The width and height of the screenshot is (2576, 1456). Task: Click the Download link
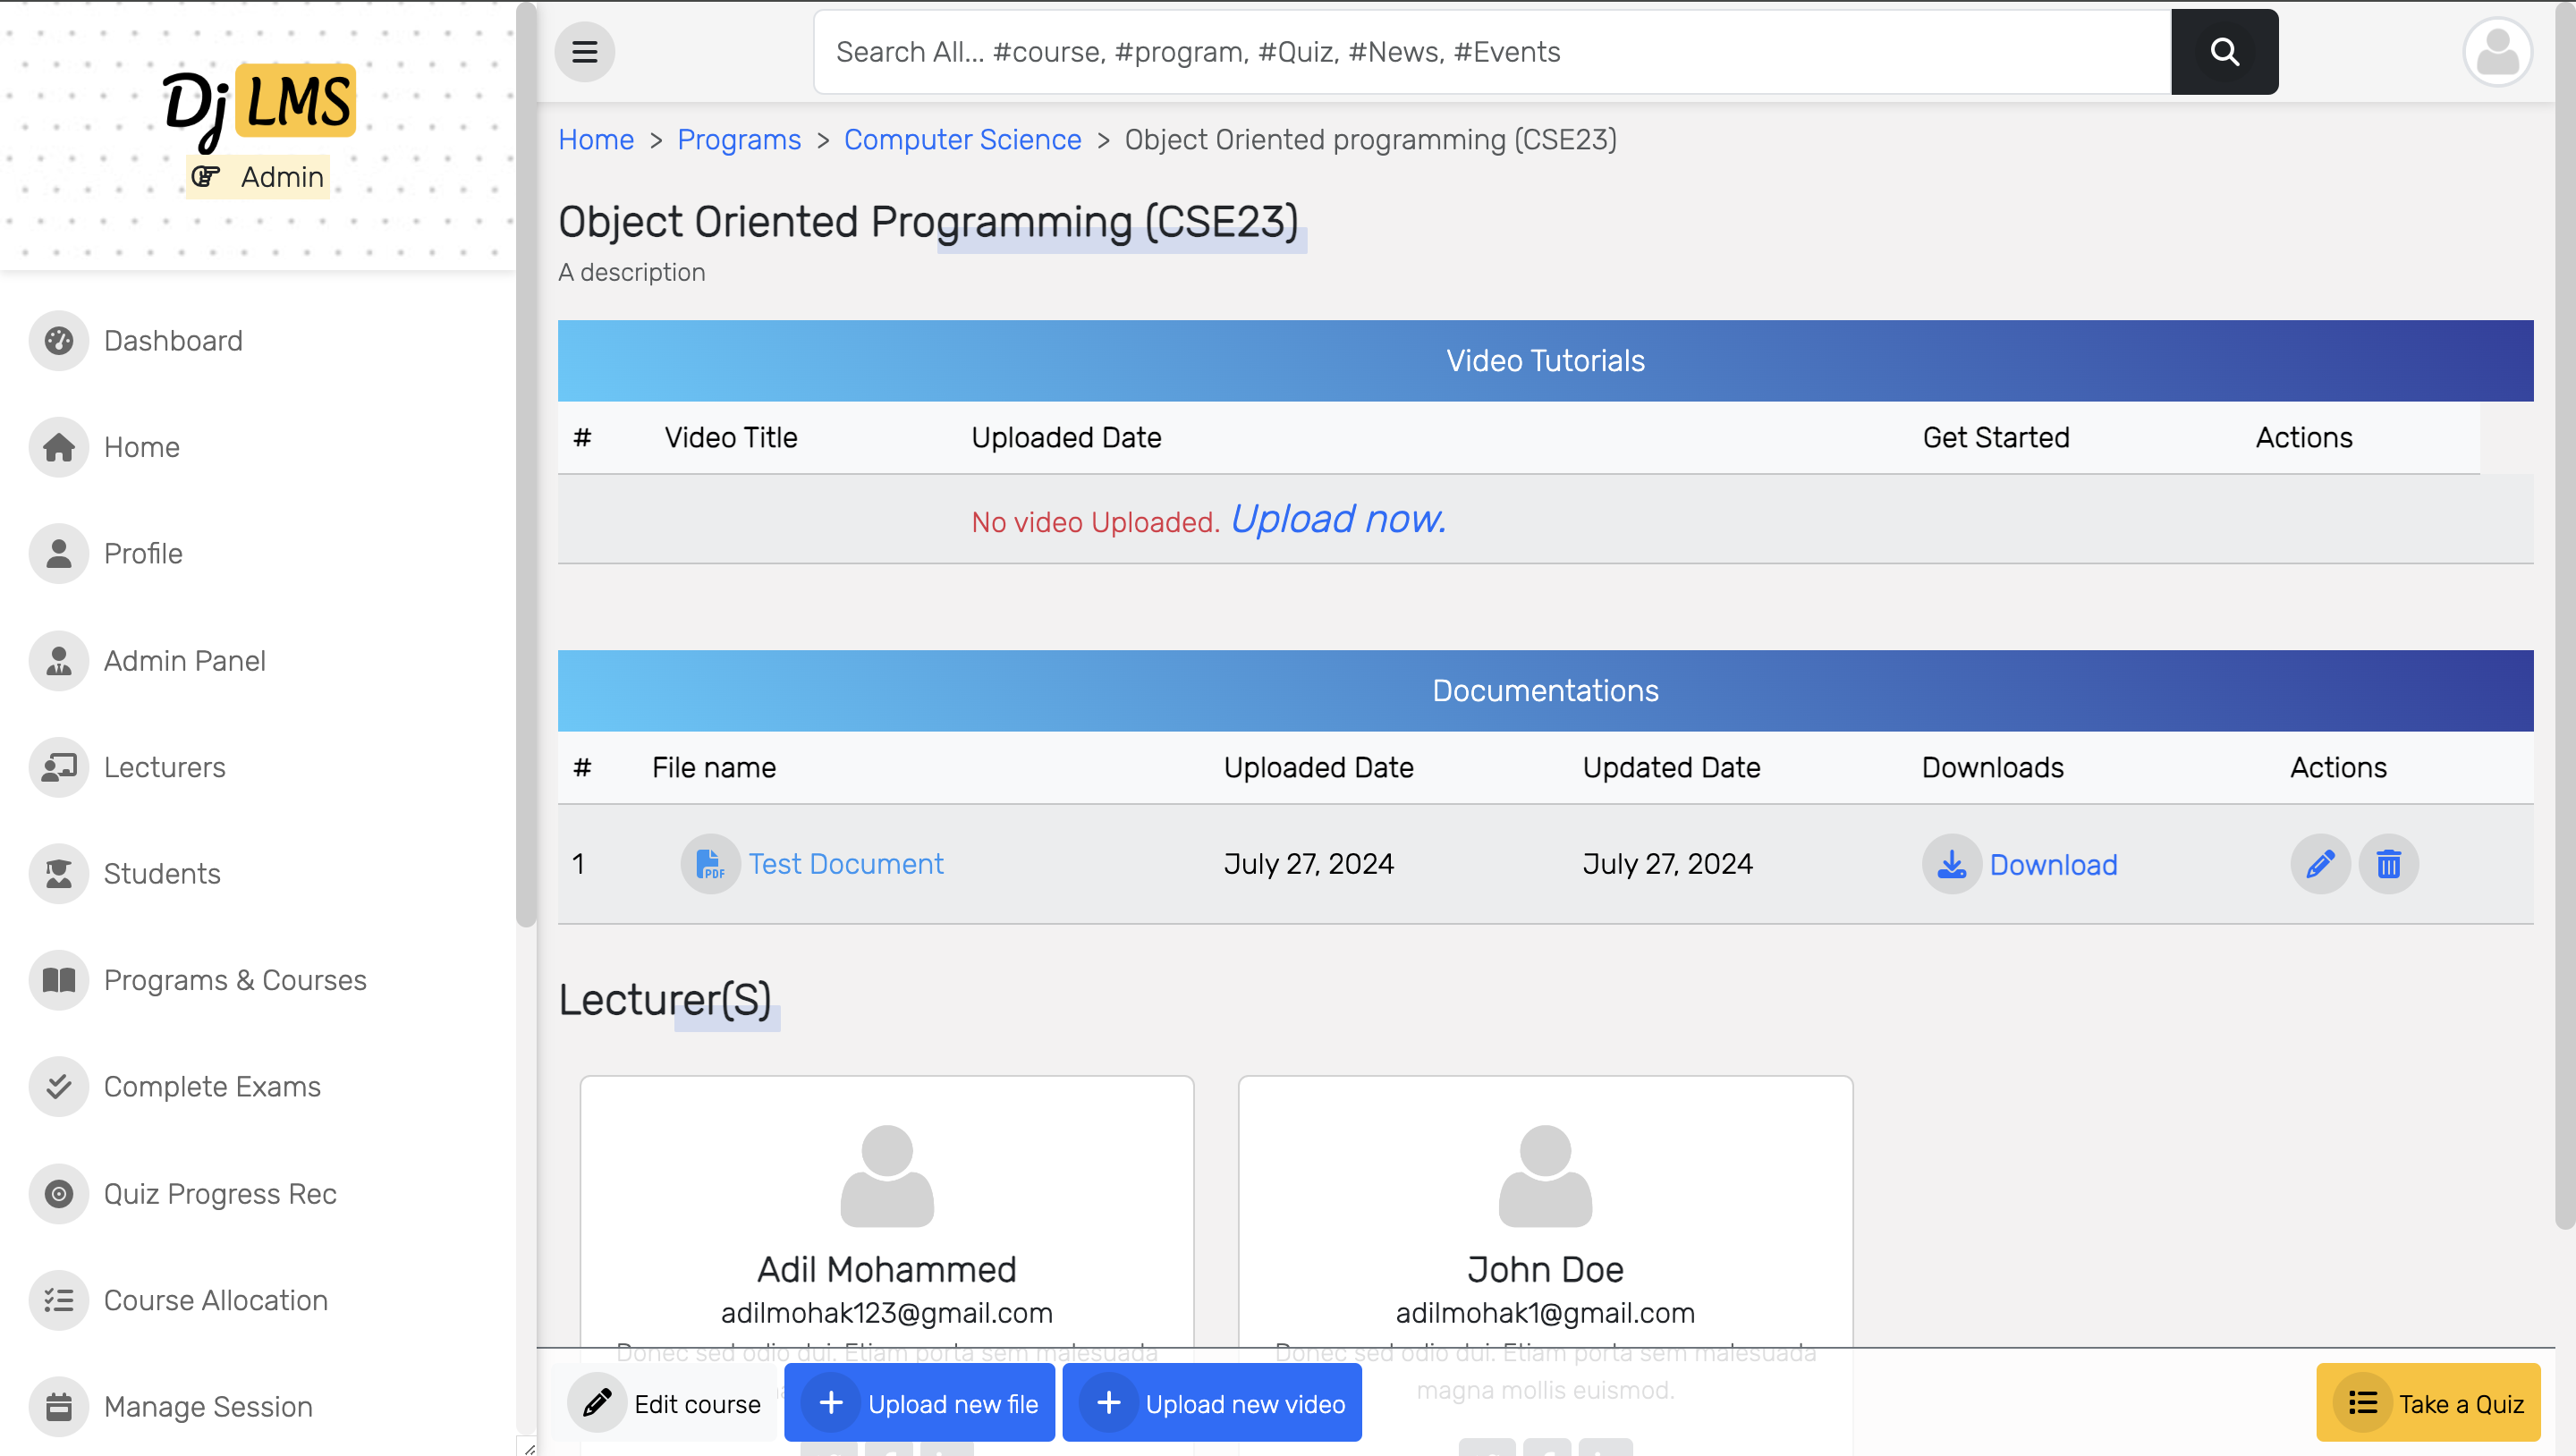(x=2053, y=865)
